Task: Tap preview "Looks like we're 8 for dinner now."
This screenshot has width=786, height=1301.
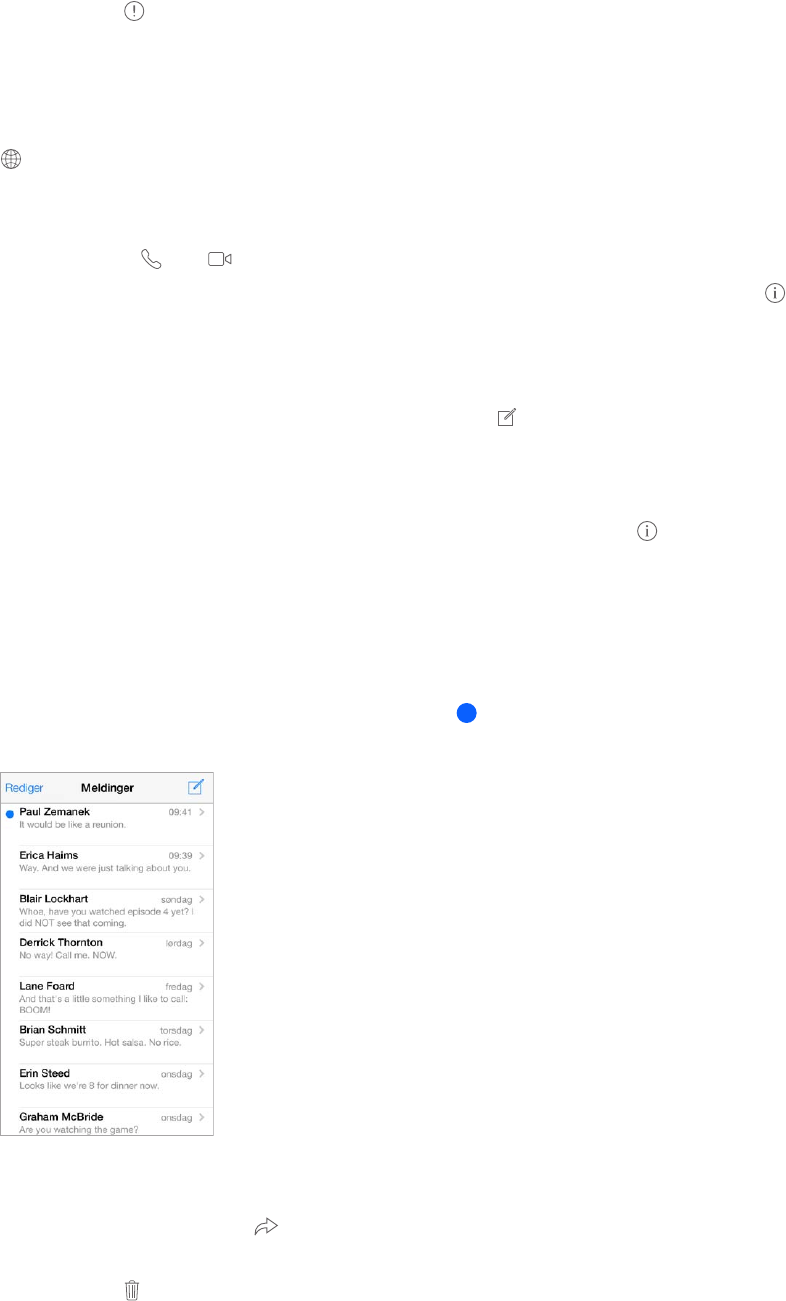Action: [89, 1086]
